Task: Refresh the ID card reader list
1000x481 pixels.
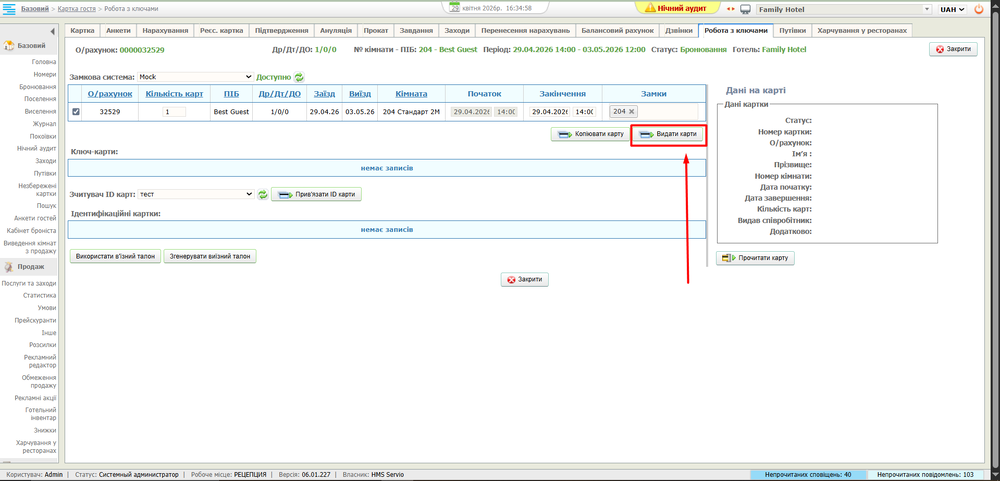Action: [x=263, y=194]
